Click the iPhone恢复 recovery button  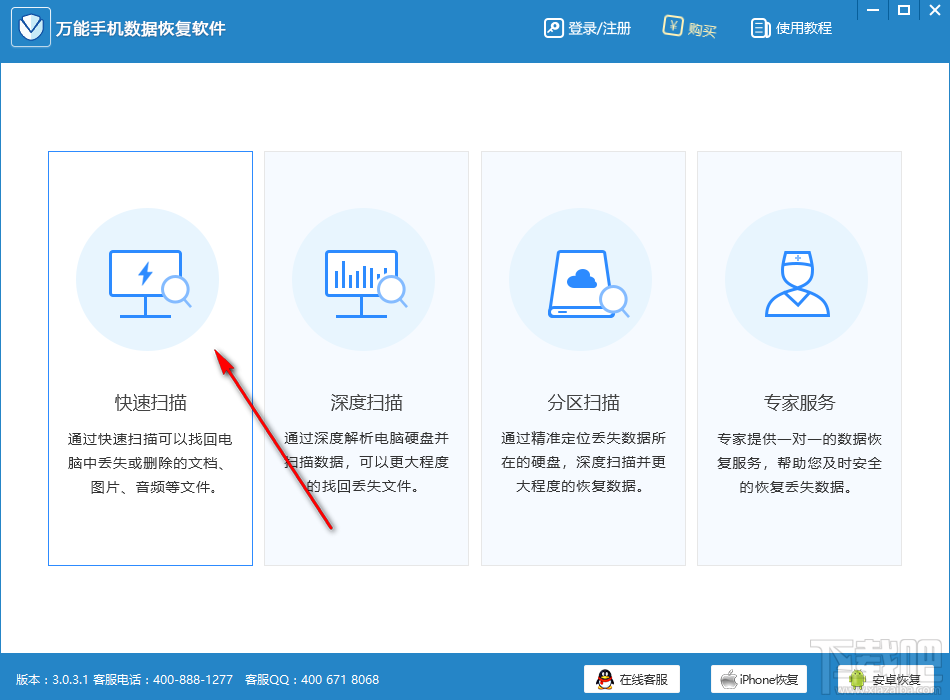click(x=759, y=679)
